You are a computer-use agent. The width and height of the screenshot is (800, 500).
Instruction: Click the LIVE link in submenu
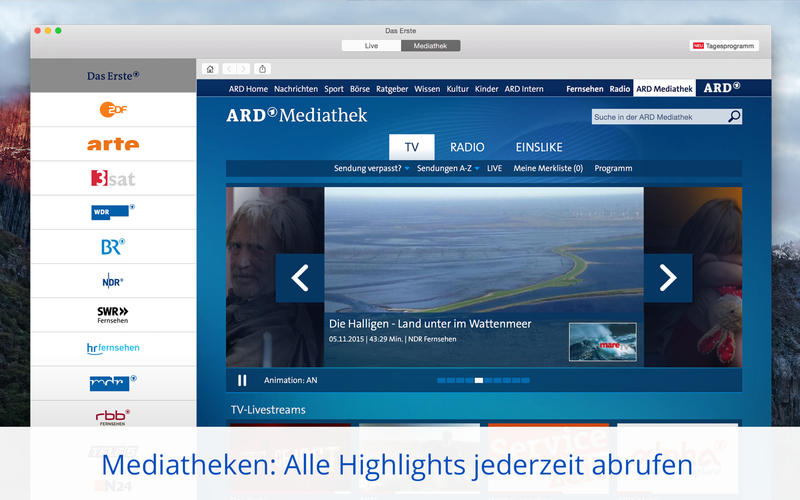tap(494, 168)
